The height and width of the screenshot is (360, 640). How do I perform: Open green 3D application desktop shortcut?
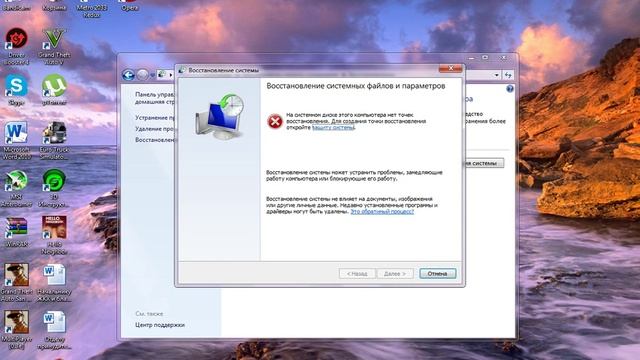tap(54, 188)
